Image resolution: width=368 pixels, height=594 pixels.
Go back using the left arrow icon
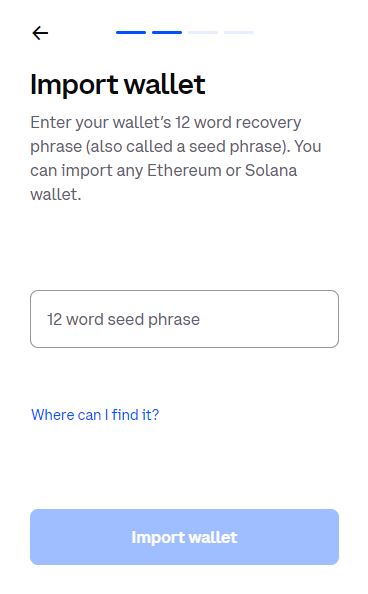[x=40, y=33]
